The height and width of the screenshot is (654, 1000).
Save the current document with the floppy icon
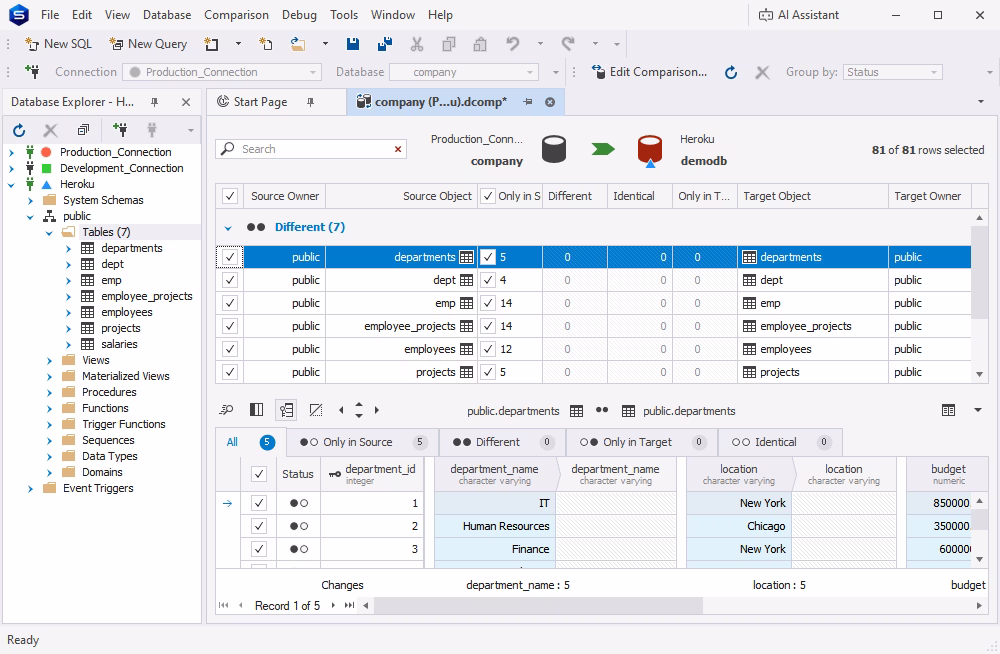click(x=353, y=44)
